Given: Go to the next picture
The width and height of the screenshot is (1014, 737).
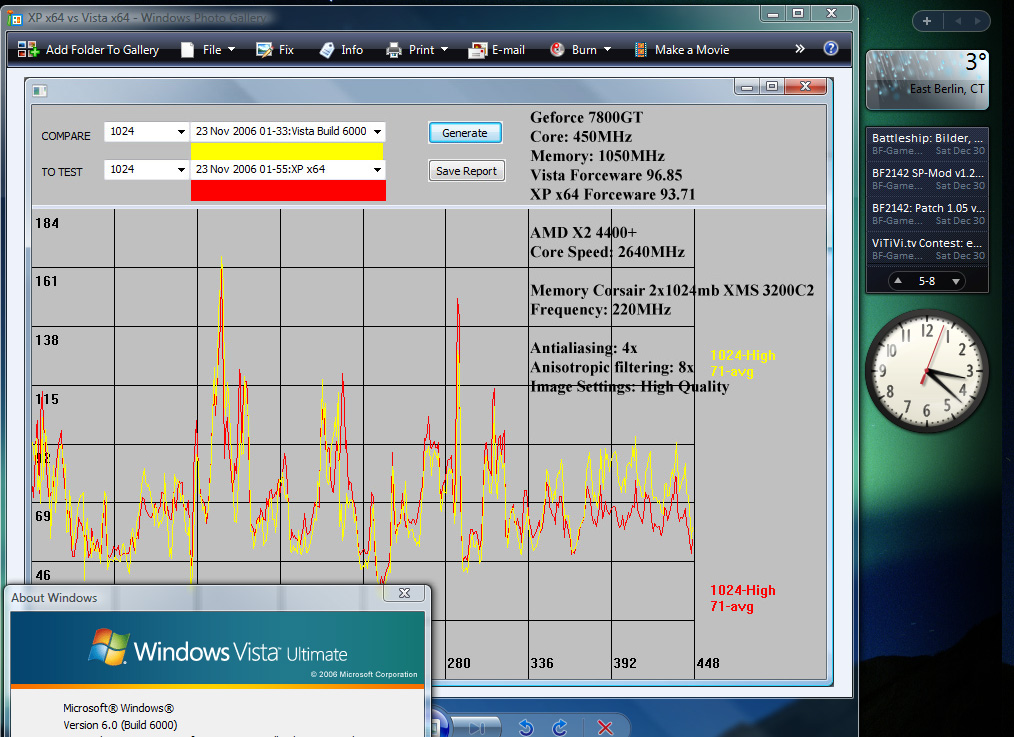Looking at the screenshot, I should 477,728.
